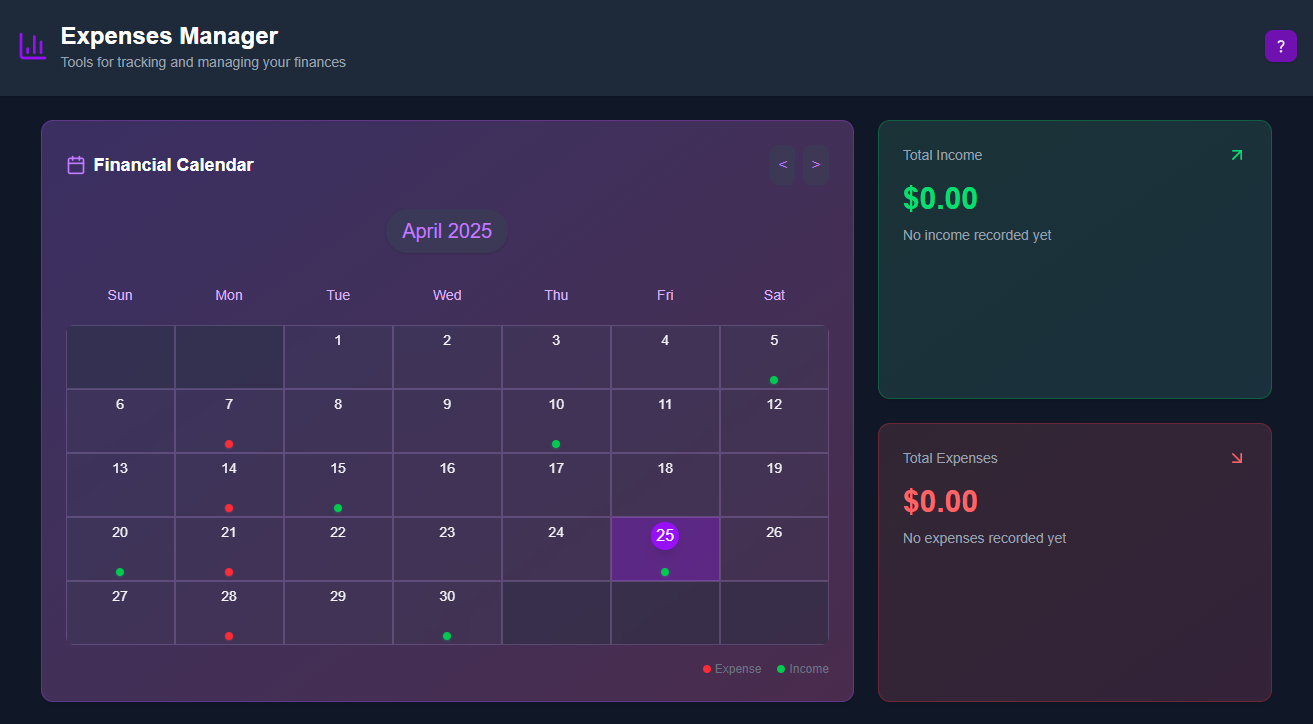
Task: Click the green $0.00 income amount
Action: (940, 198)
